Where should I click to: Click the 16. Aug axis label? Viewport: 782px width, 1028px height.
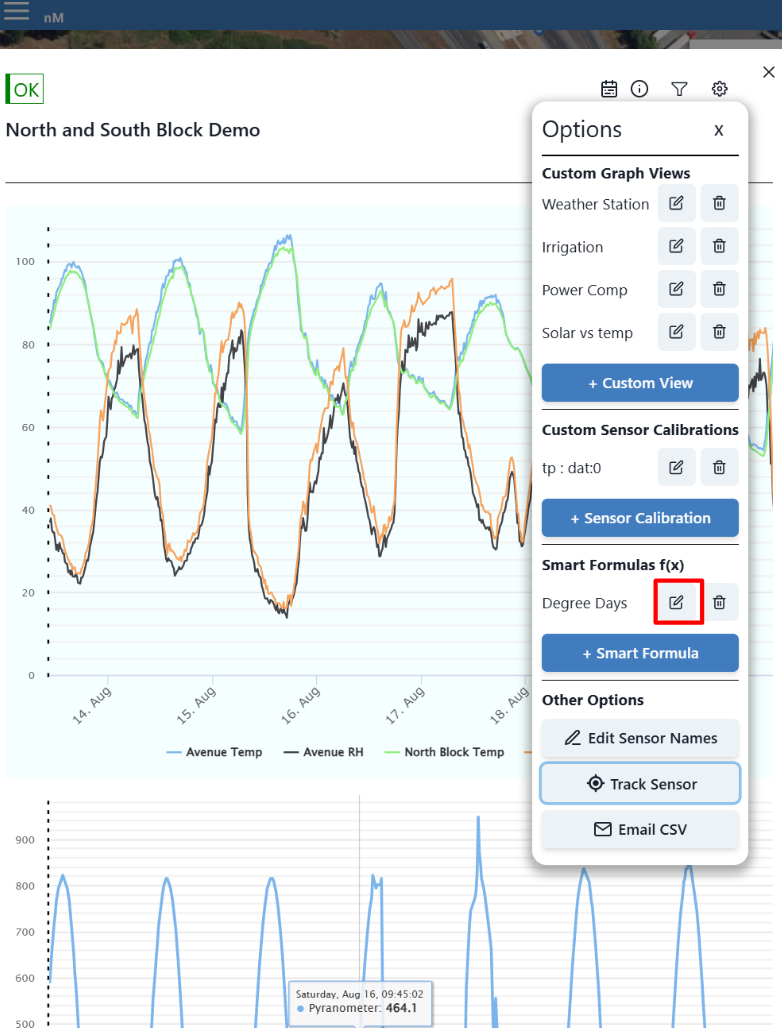coord(301,705)
